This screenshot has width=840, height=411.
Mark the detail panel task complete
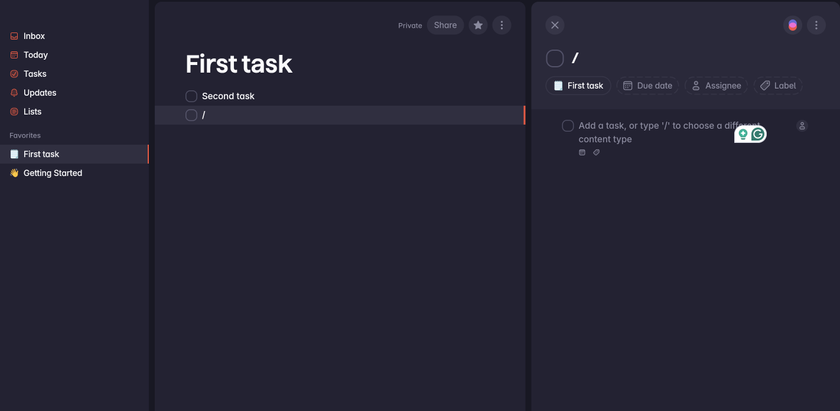click(x=555, y=59)
